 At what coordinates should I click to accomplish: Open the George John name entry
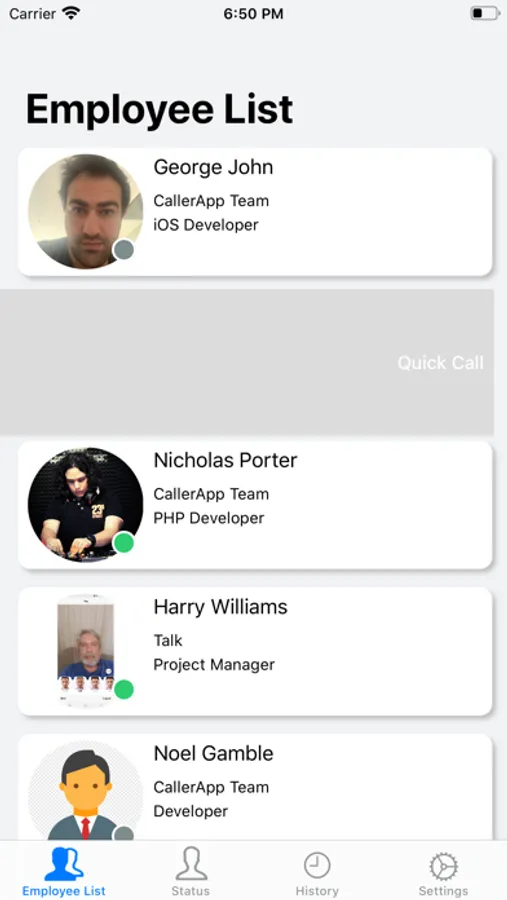(x=213, y=167)
